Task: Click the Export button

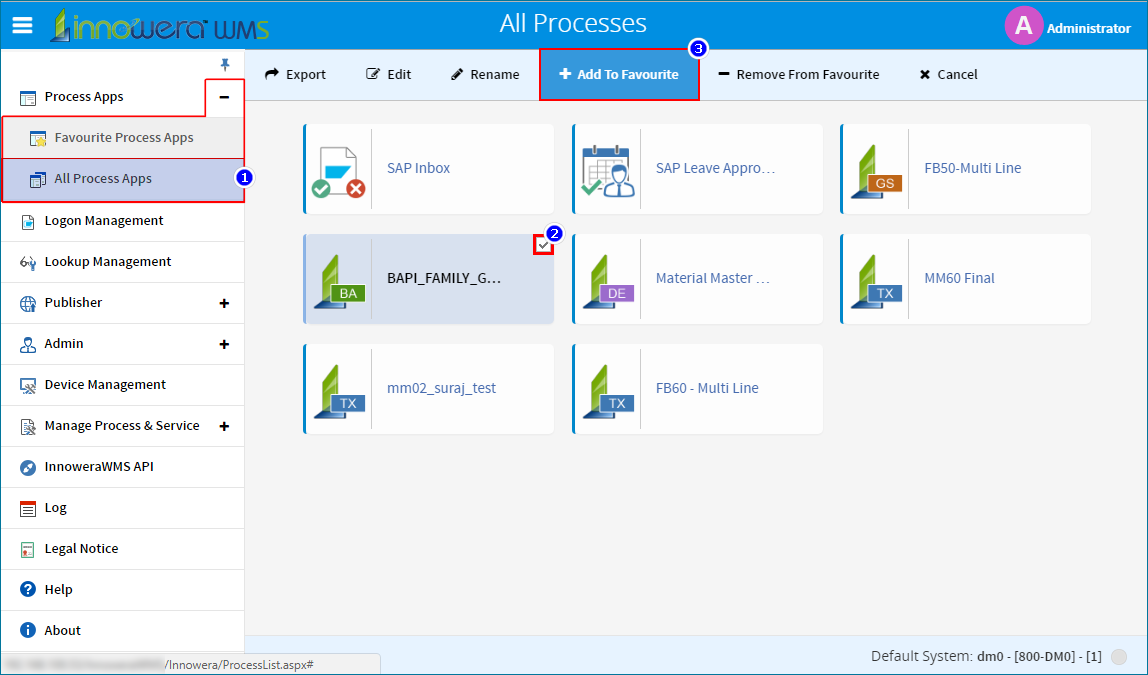Action: tap(295, 75)
